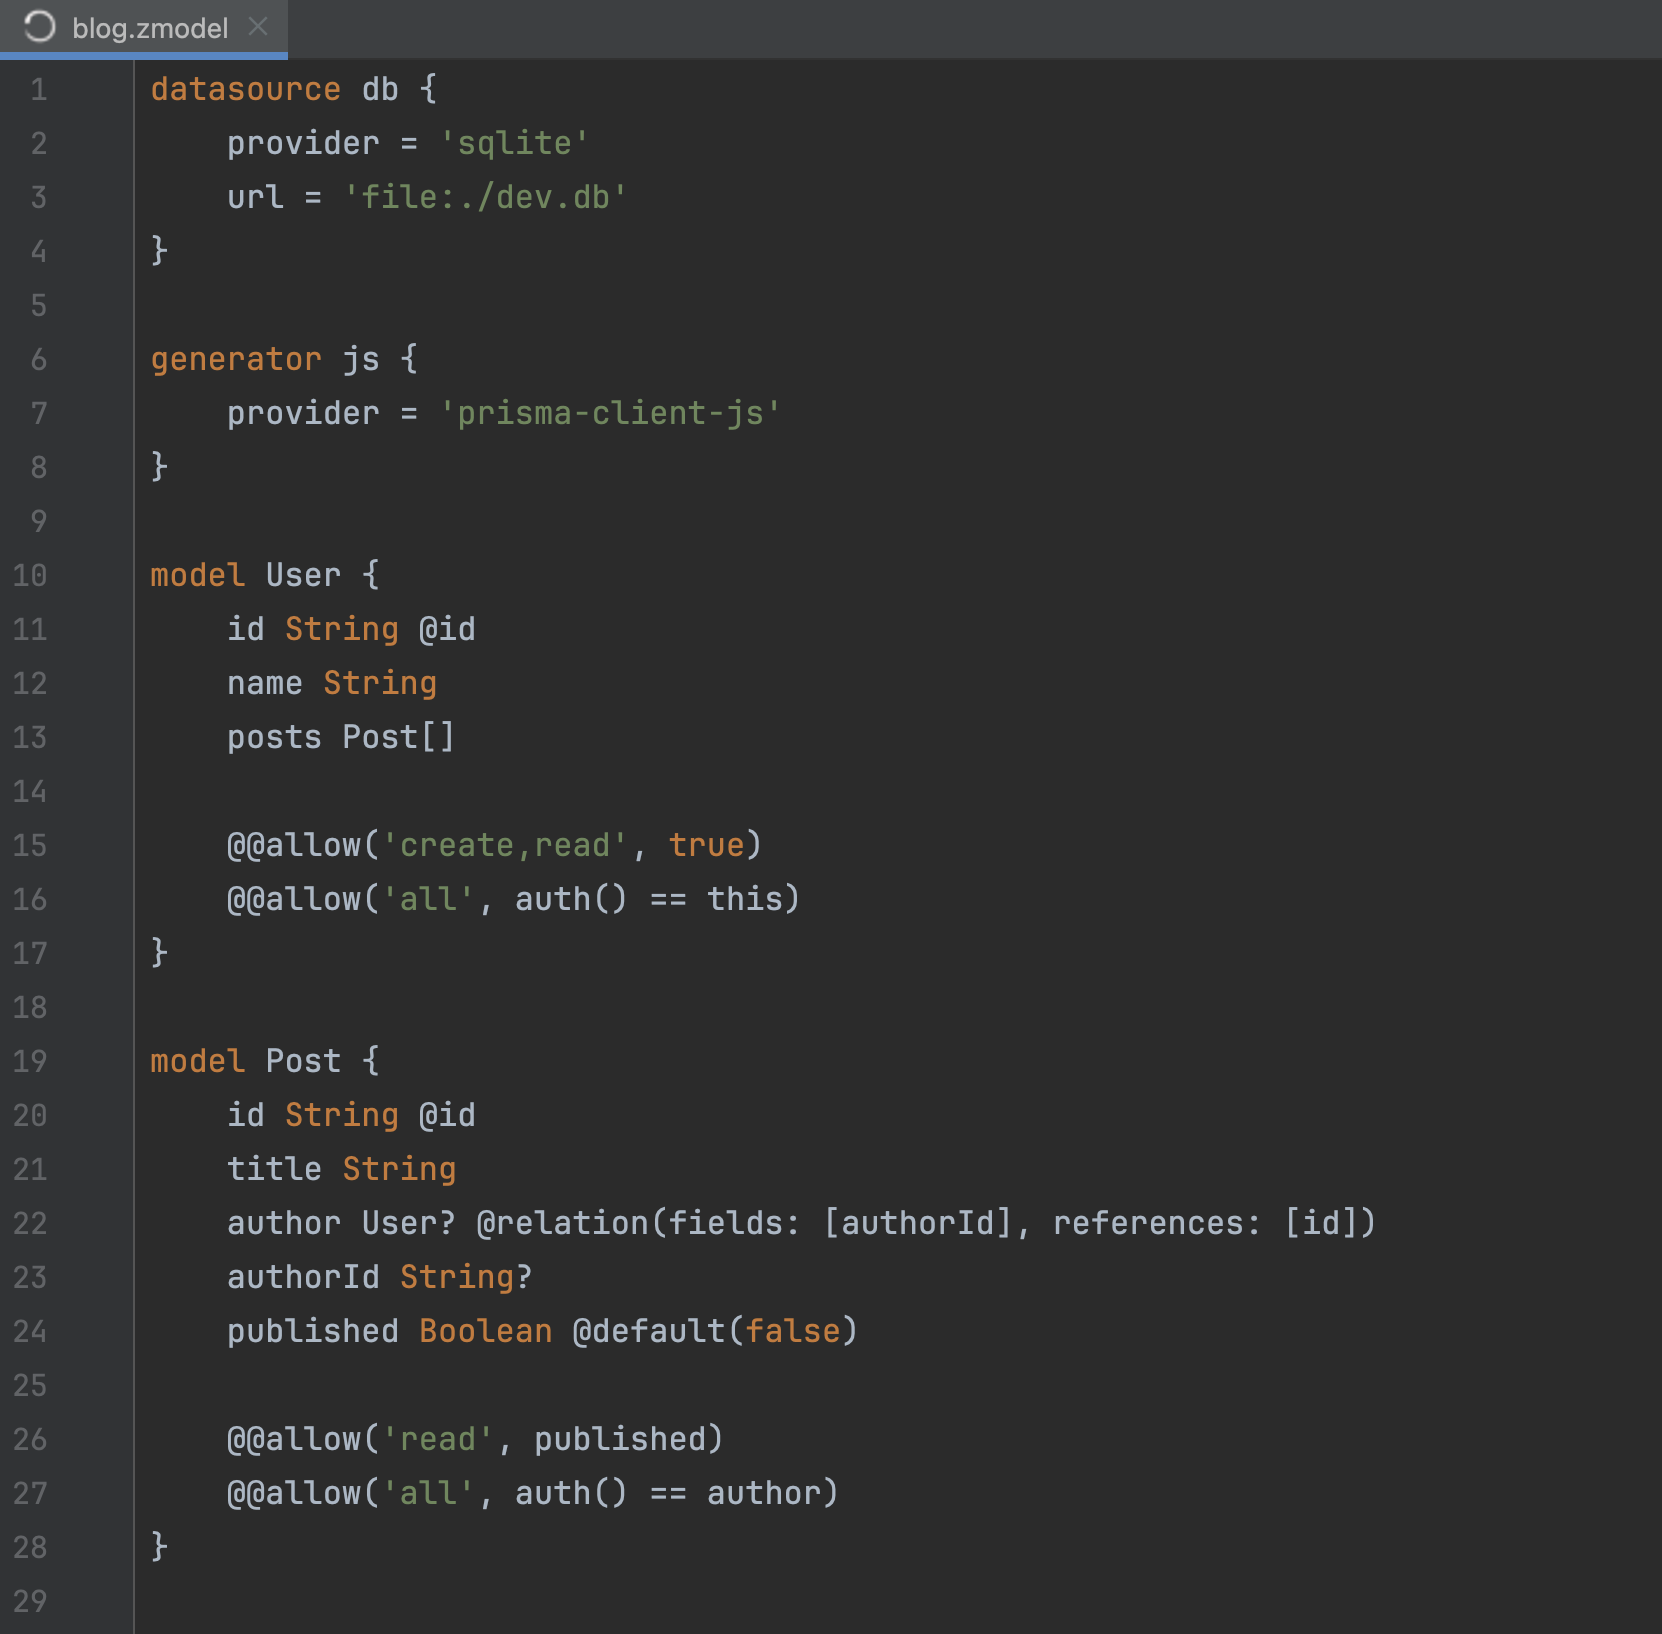The height and width of the screenshot is (1634, 1662).
Task: Click line number 1 in the gutter
Action: 38,88
